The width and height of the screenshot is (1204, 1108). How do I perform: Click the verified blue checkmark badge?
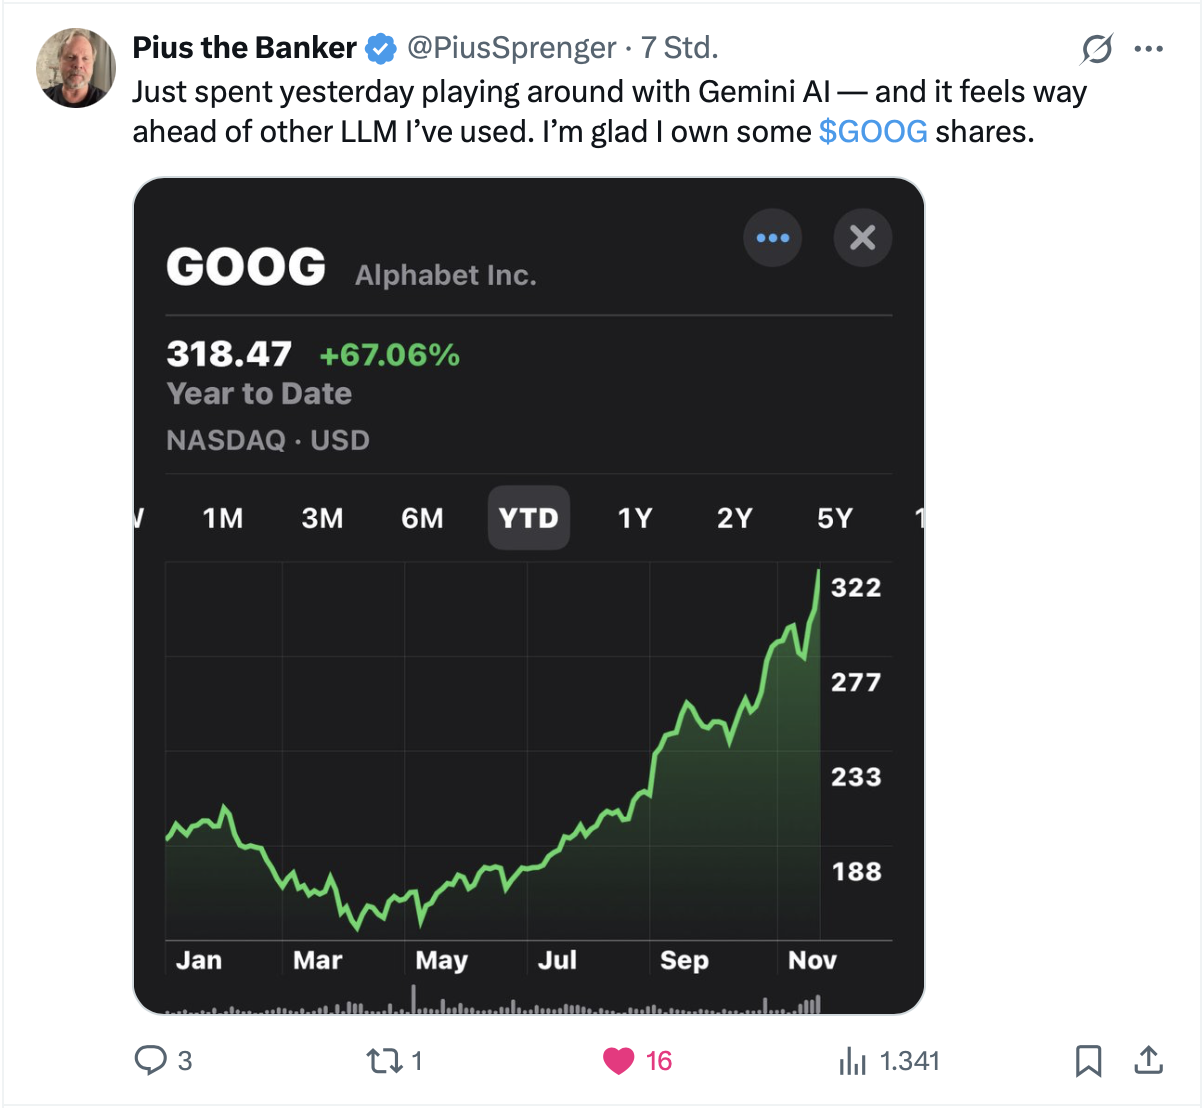click(x=381, y=48)
